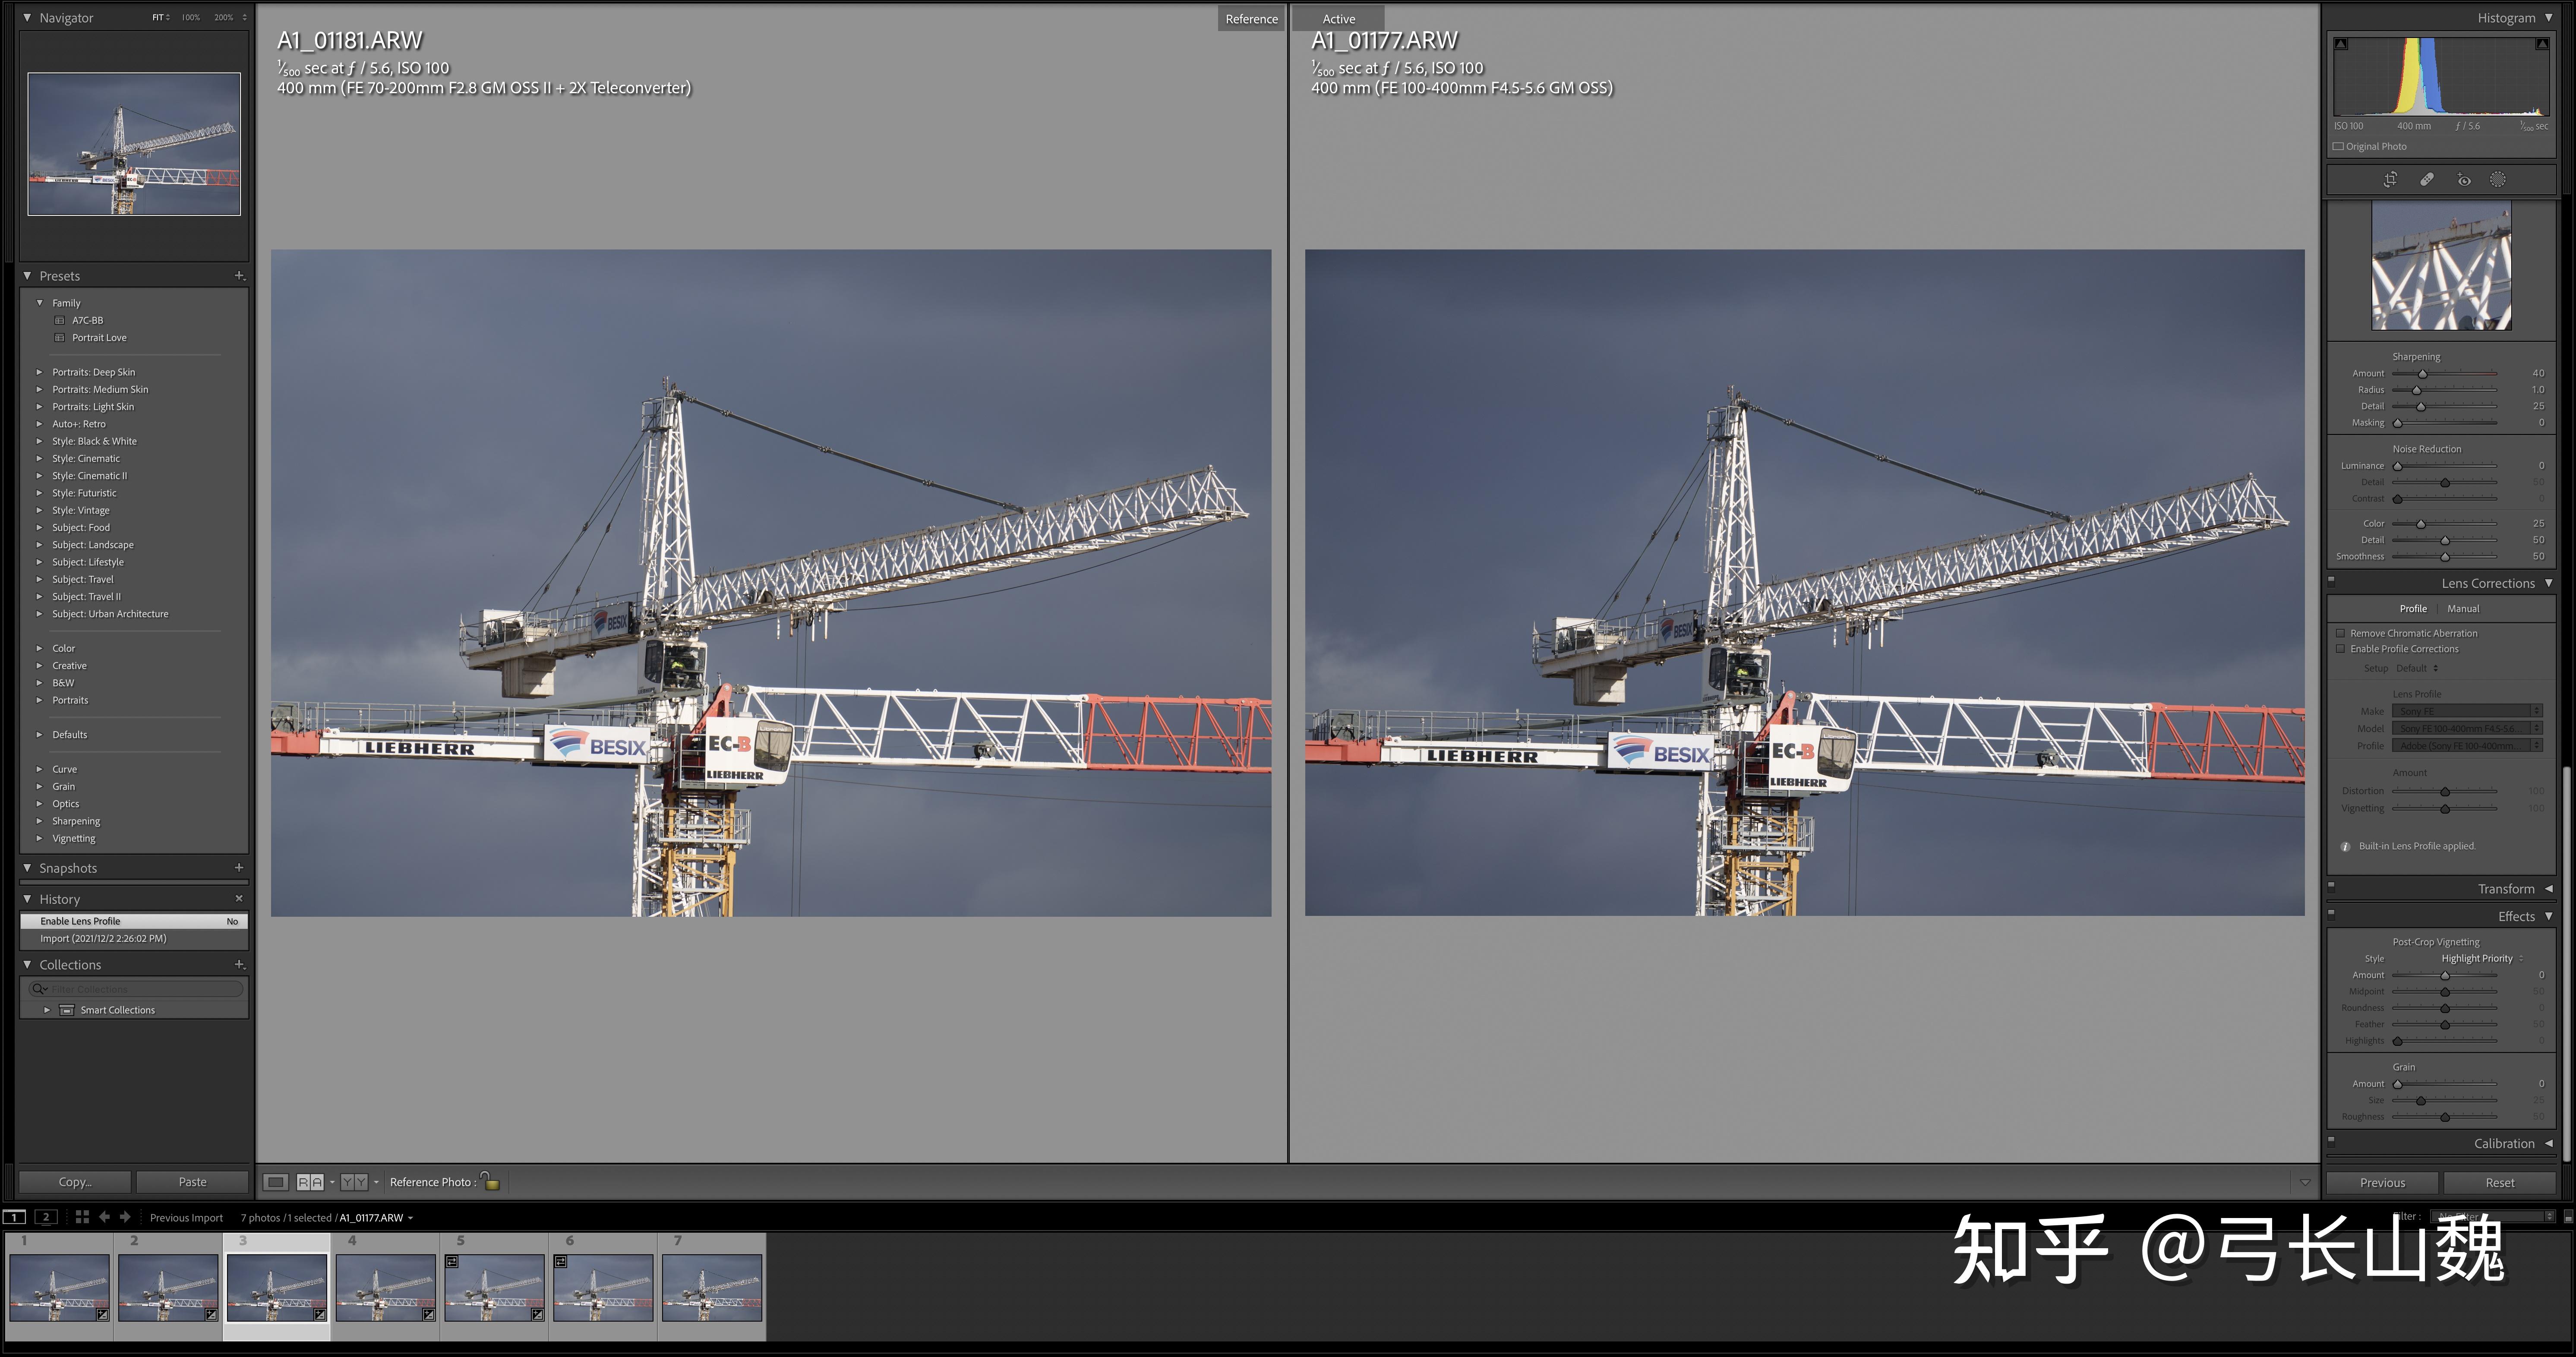2576x1357 pixels.
Task: Click the info icon beside Built-in Lens Profile
Action: click(x=2345, y=846)
